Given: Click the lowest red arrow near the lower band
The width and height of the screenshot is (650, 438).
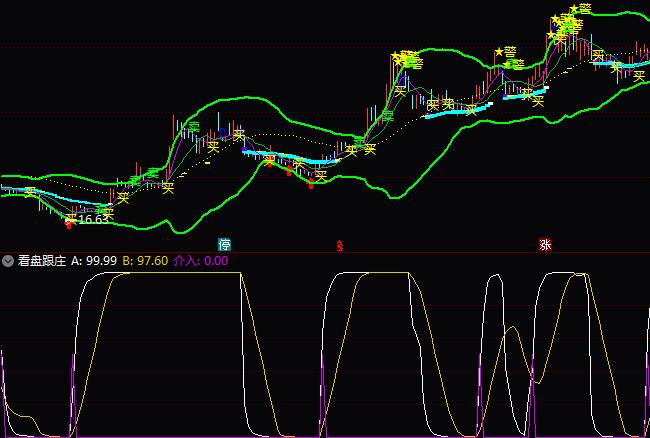Looking at the screenshot, I should tap(310, 185).
